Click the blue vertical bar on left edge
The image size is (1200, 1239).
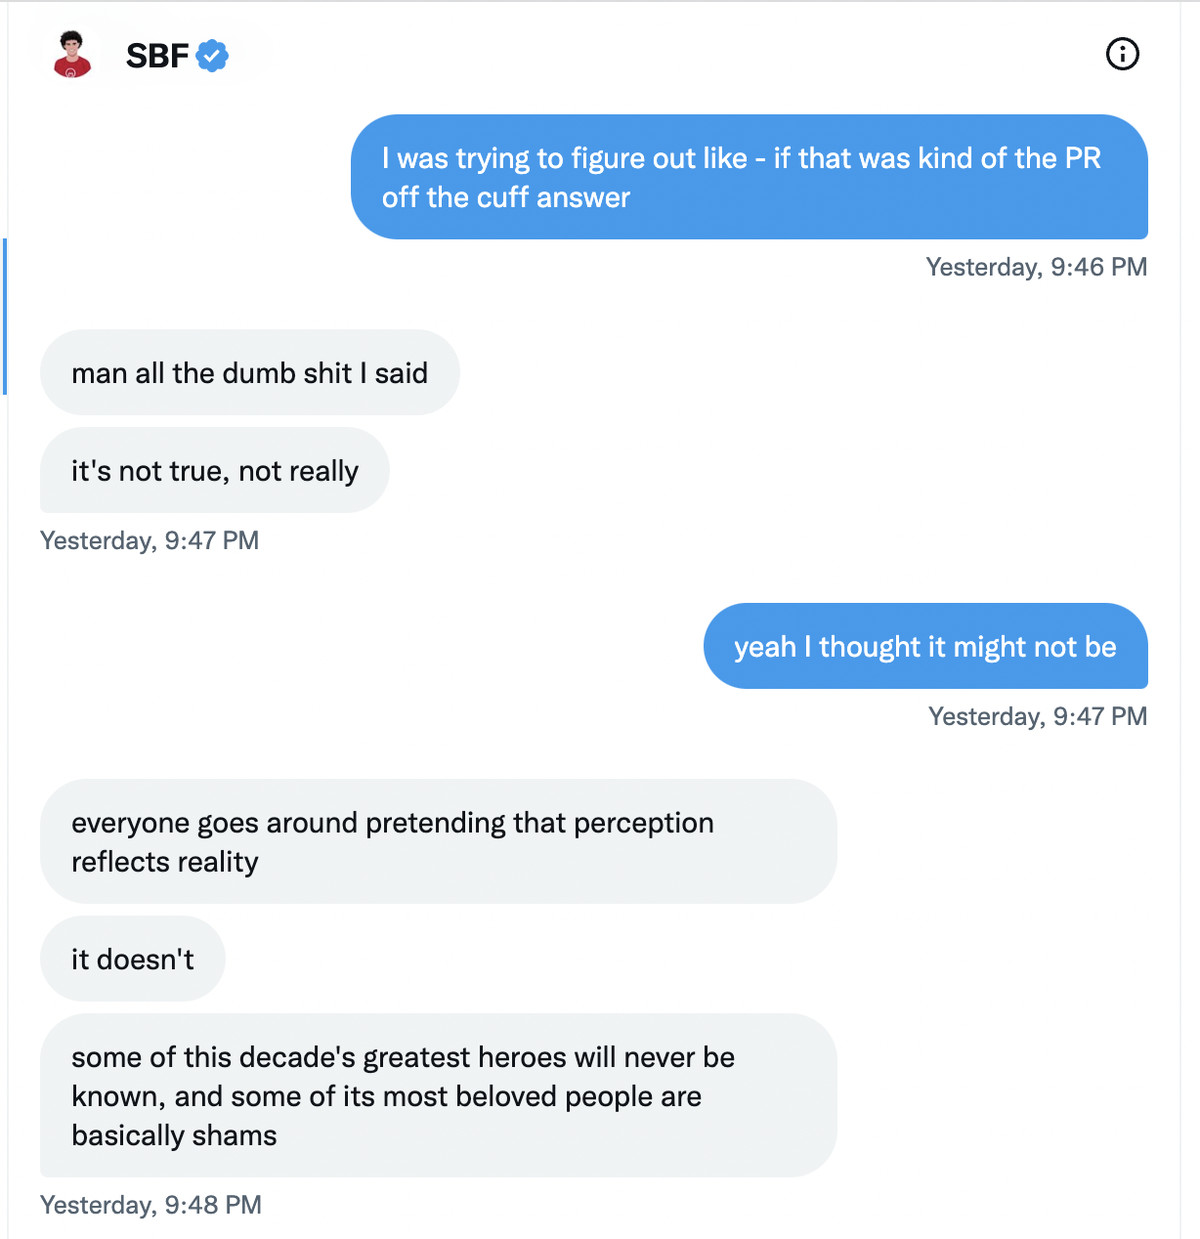point(4,316)
